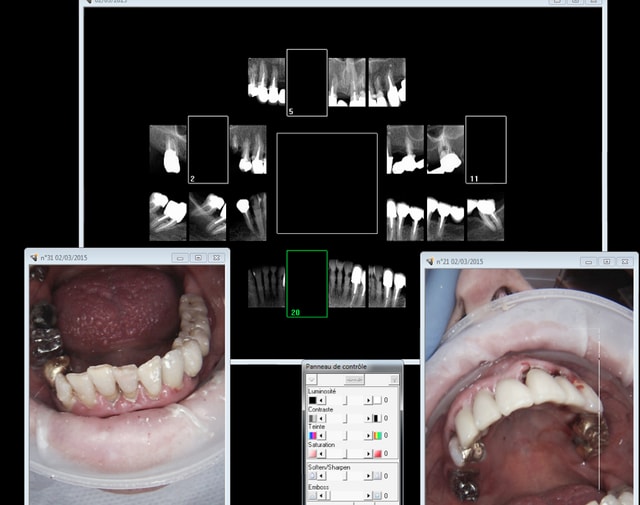The width and height of the screenshot is (640, 505).
Task: Click the white Luminosité maximum icon
Action: point(379,400)
